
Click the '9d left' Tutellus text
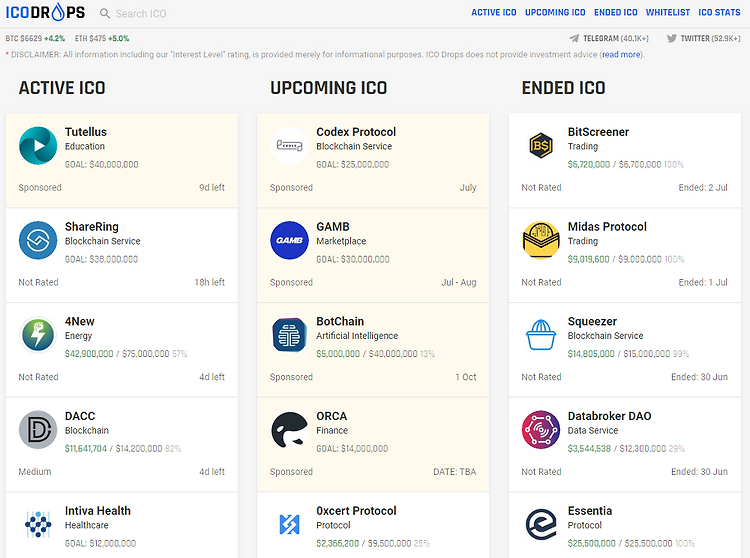[212, 187]
